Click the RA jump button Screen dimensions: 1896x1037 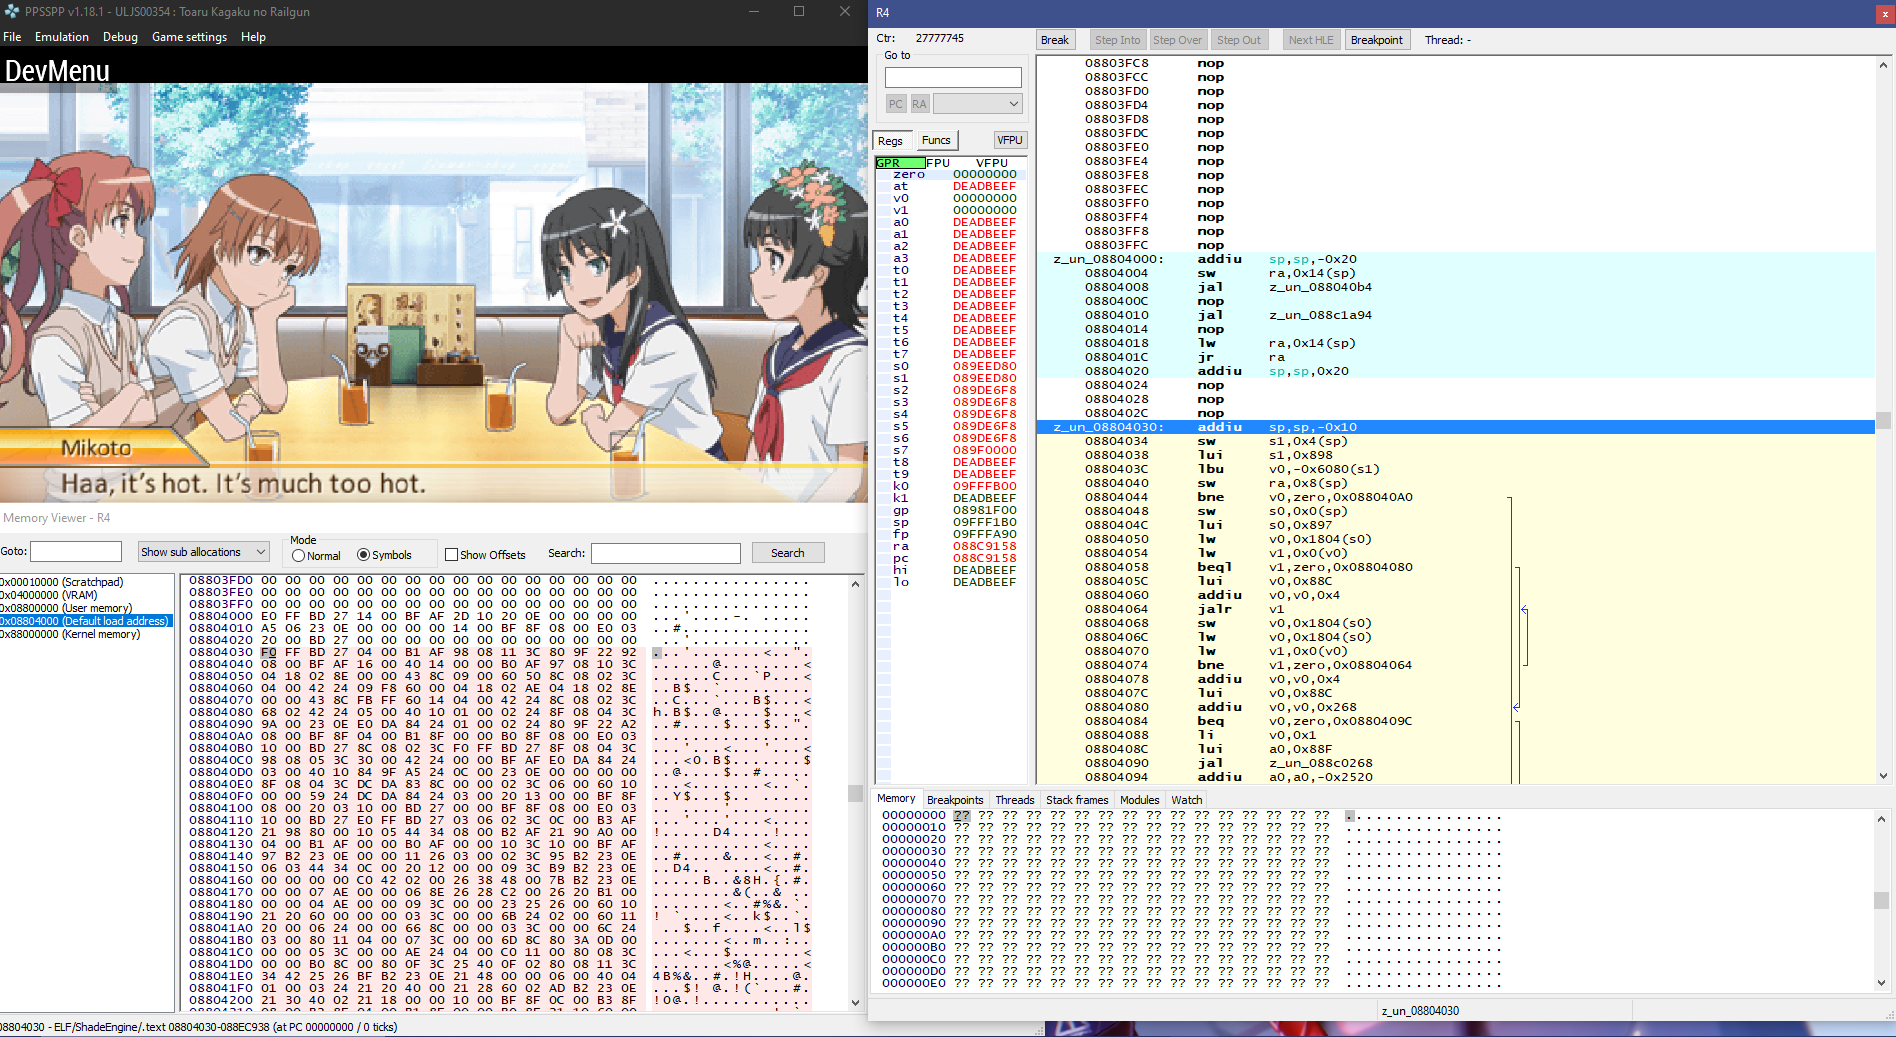(x=919, y=104)
